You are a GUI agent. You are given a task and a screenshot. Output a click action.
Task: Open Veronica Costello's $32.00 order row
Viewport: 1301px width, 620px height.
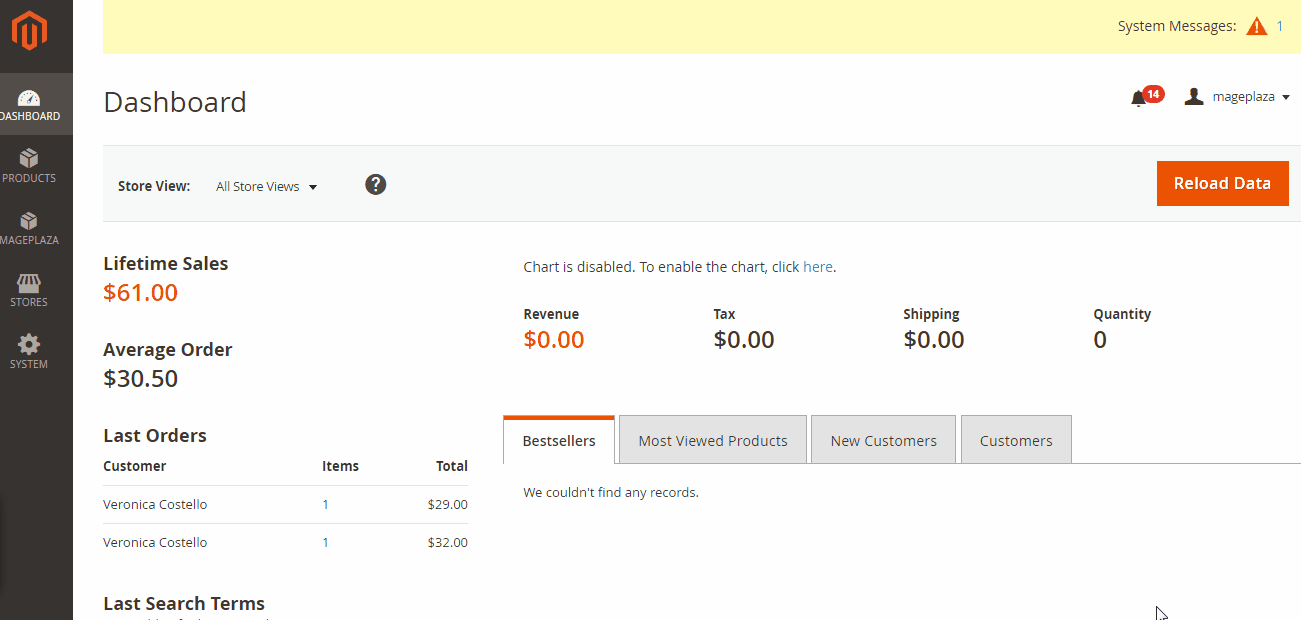(285, 543)
